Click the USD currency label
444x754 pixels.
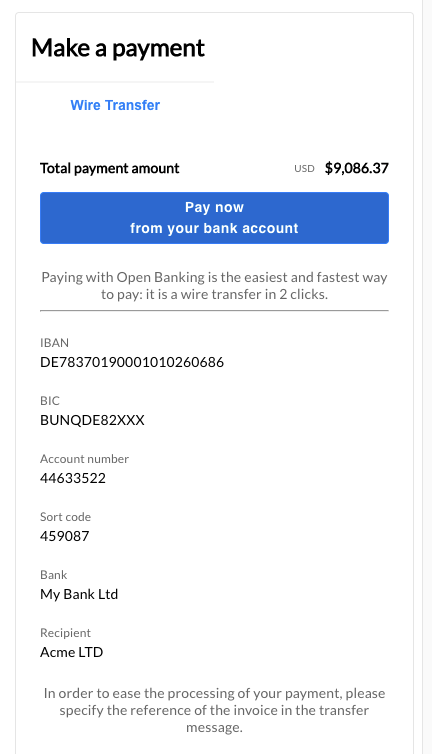pyautogui.click(x=304, y=169)
